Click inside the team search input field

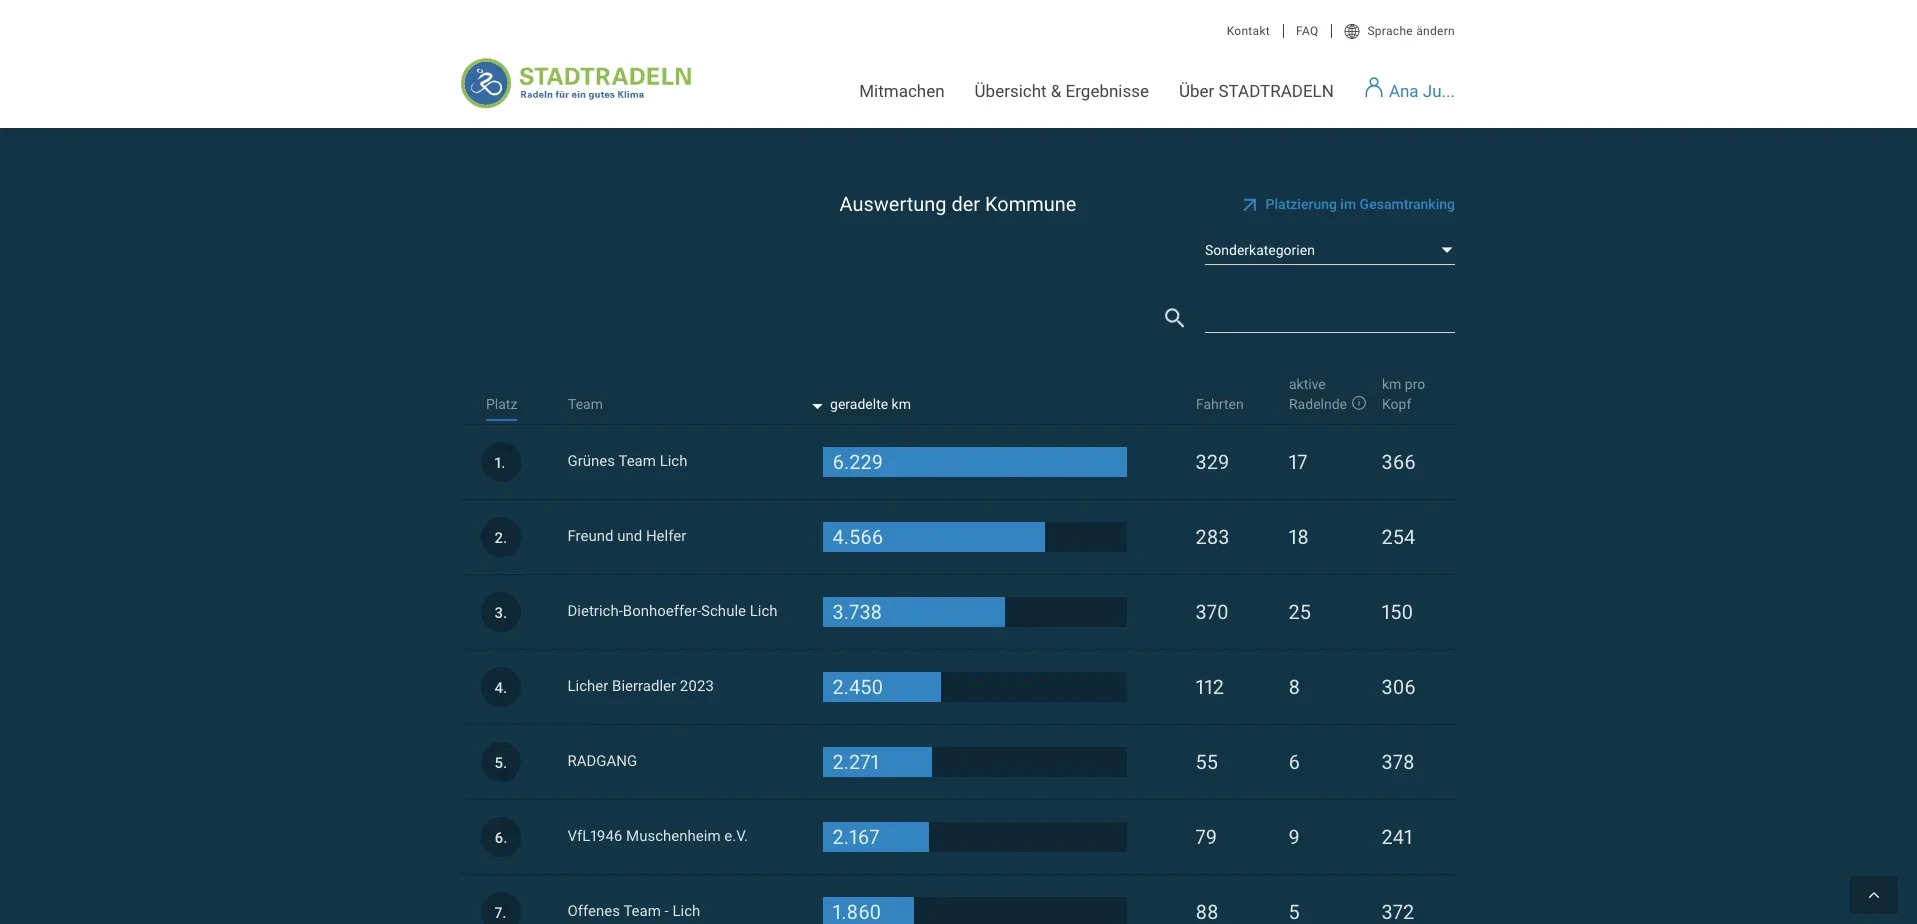tap(1328, 318)
